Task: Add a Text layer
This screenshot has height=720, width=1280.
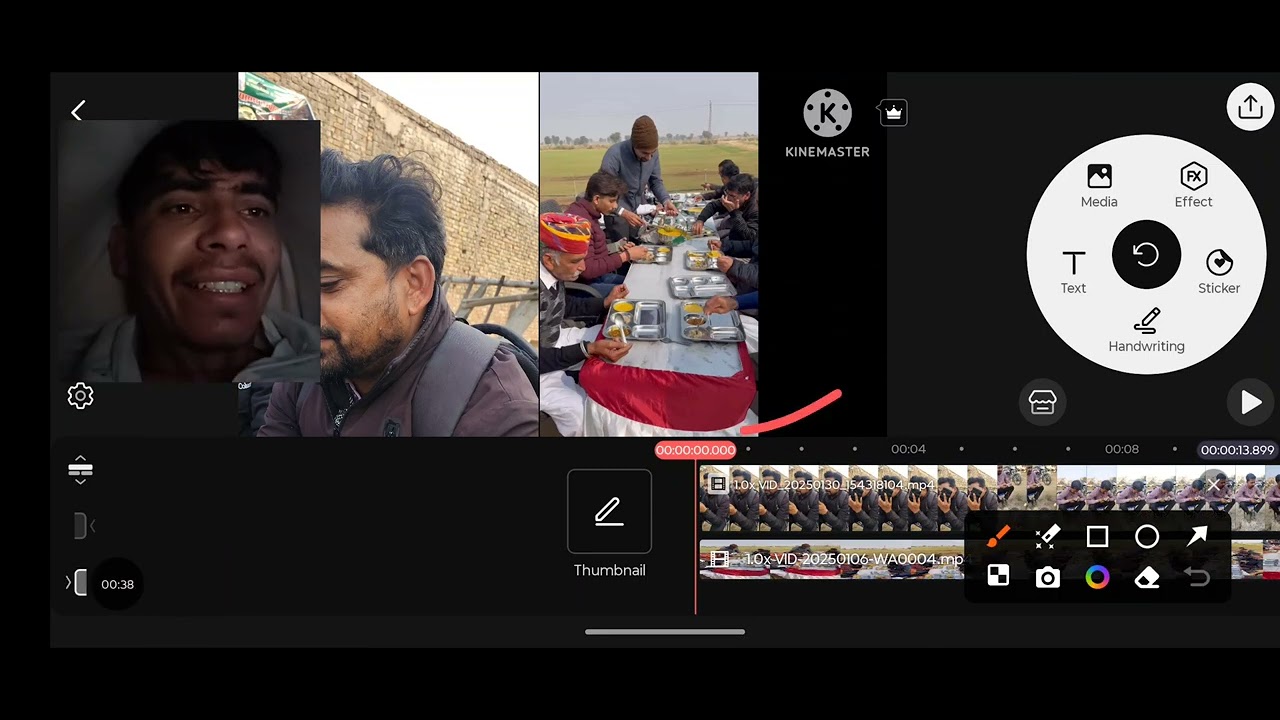Action: [x=1073, y=272]
